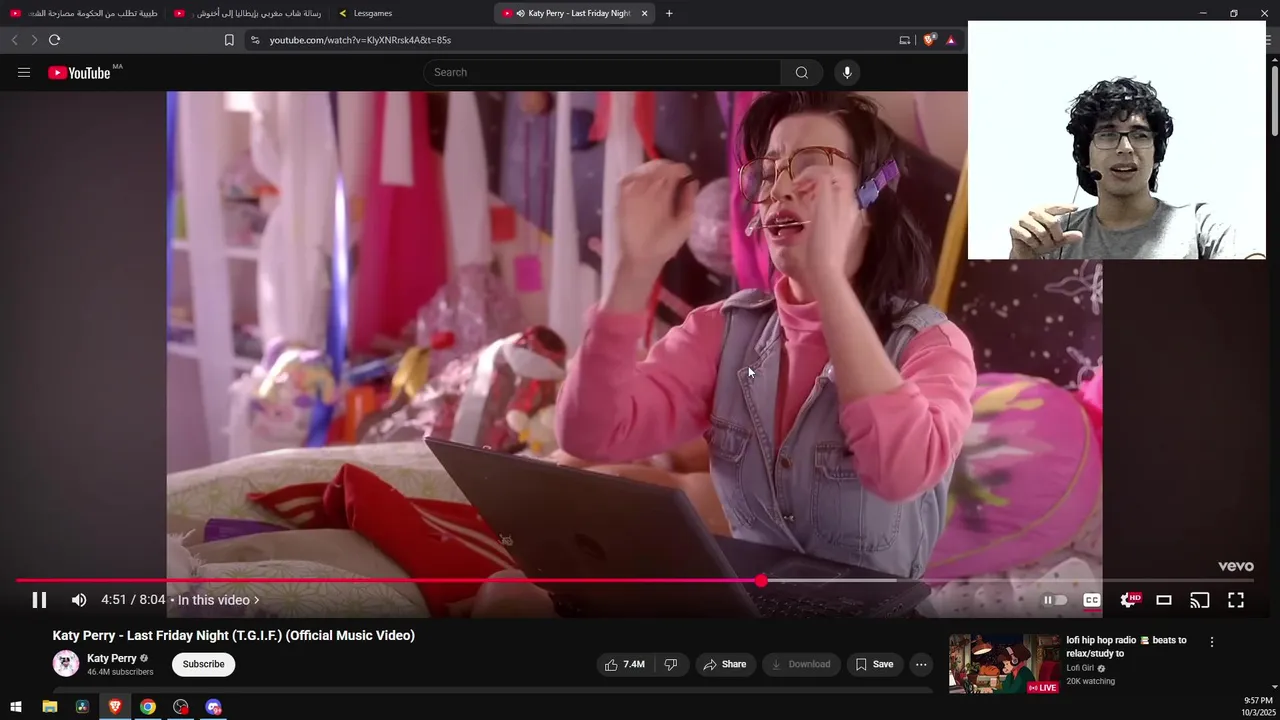Screen dimensions: 1280x720
Task: Open lofi hip hop radio title link
Action: [1126, 646]
